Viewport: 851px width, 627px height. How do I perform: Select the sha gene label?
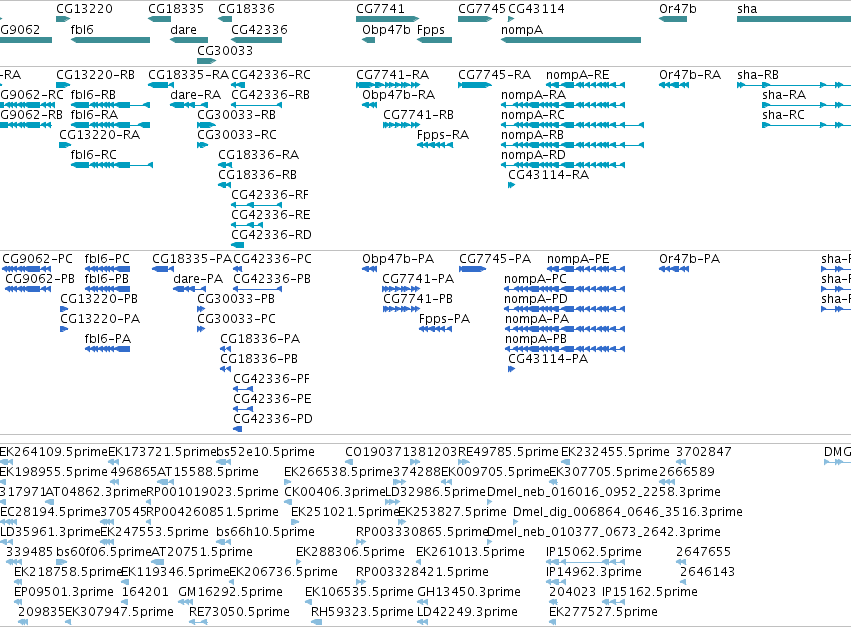tap(747, 9)
